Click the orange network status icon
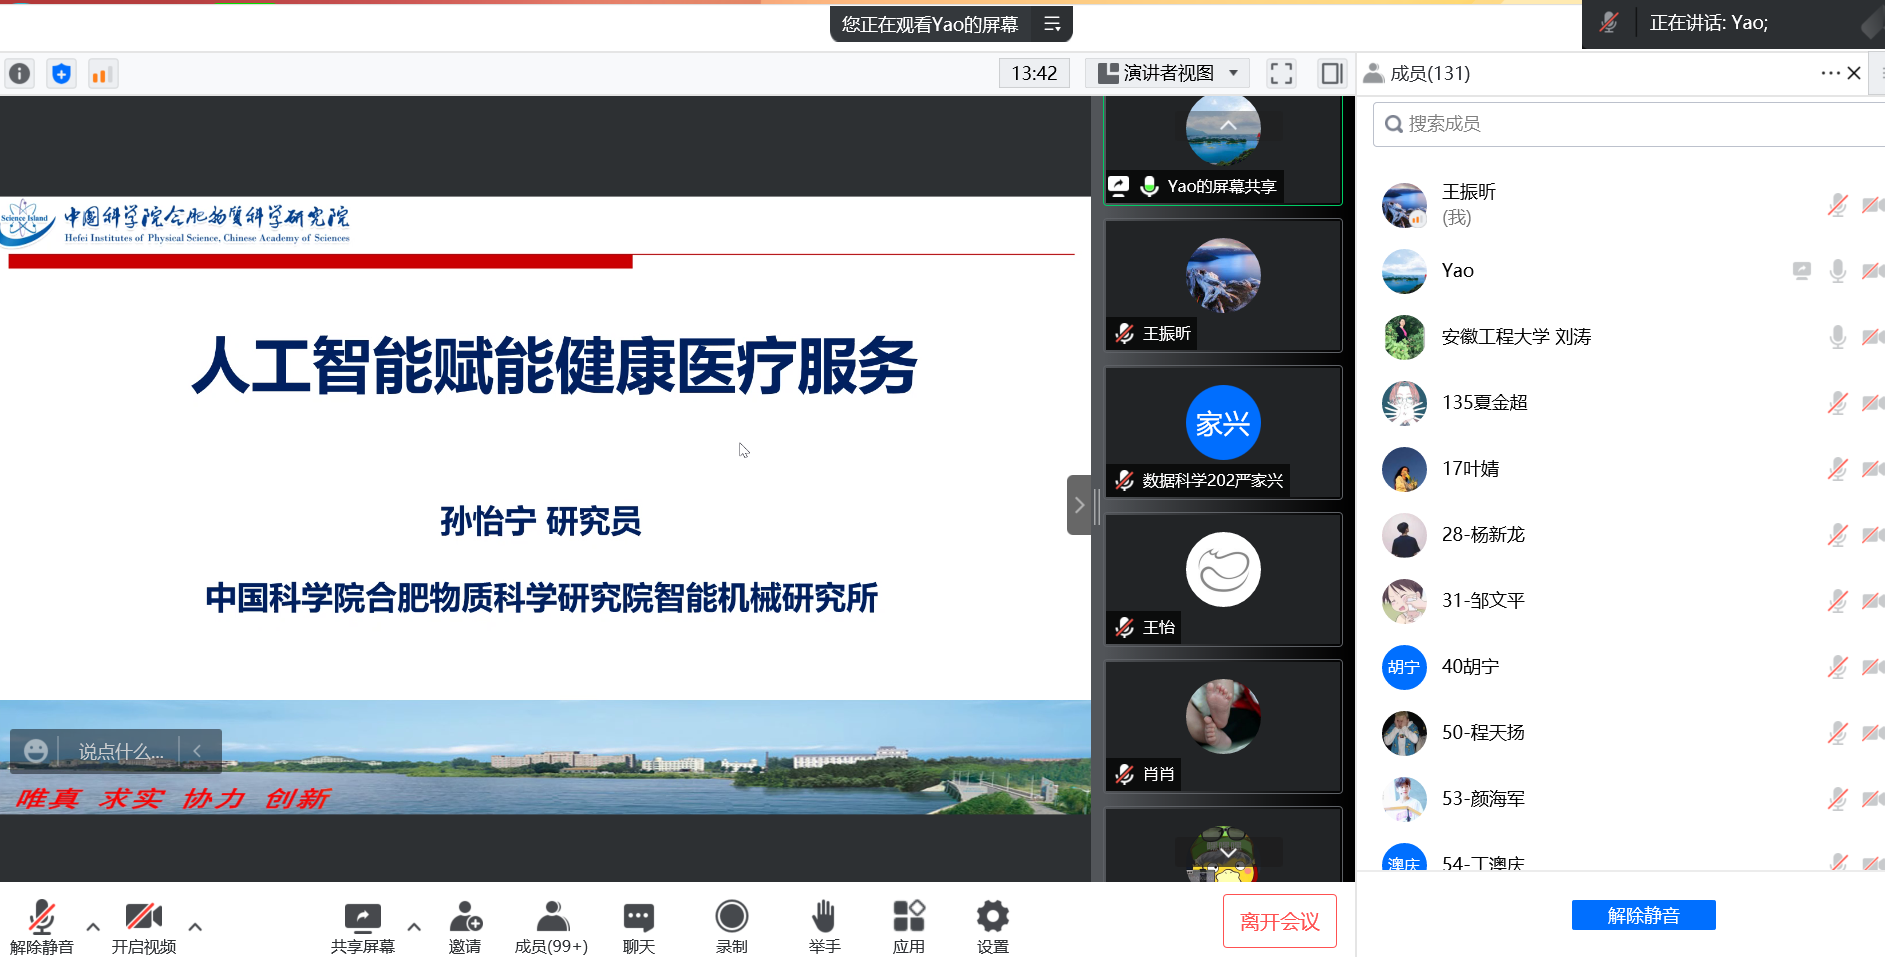This screenshot has width=1885, height=957. (103, 74)
